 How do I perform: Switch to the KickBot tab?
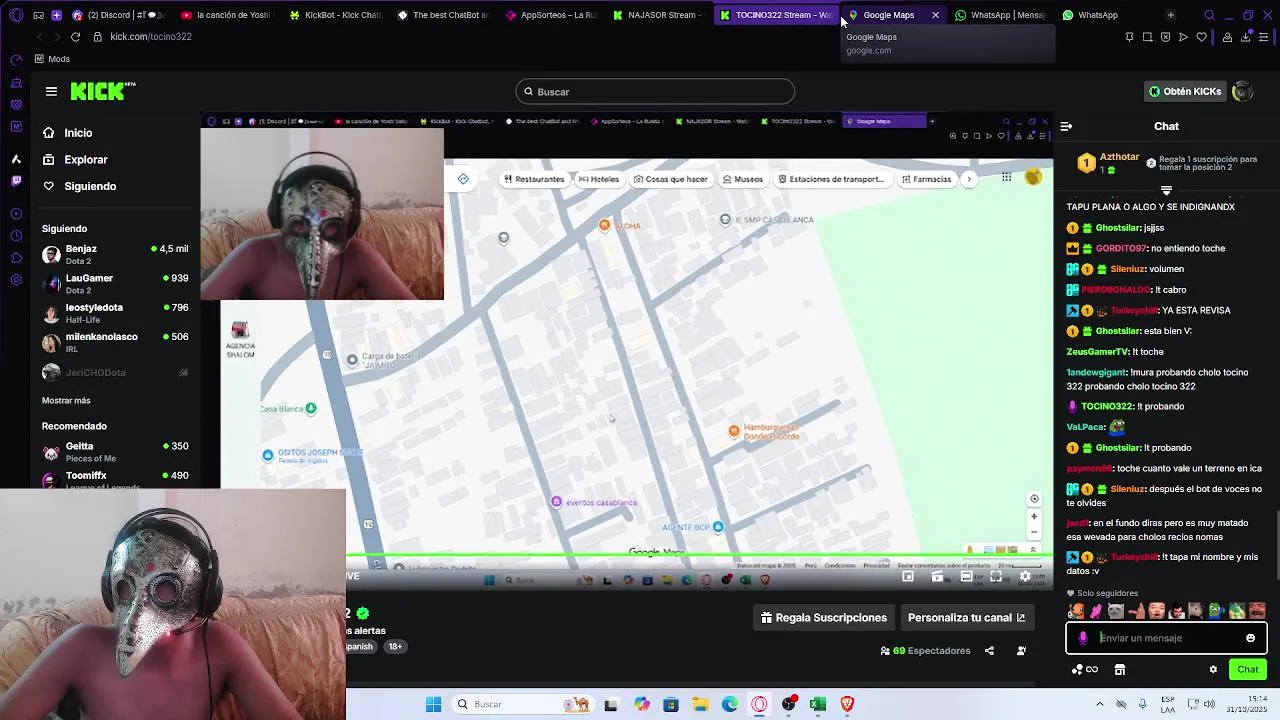click(334, 15)
